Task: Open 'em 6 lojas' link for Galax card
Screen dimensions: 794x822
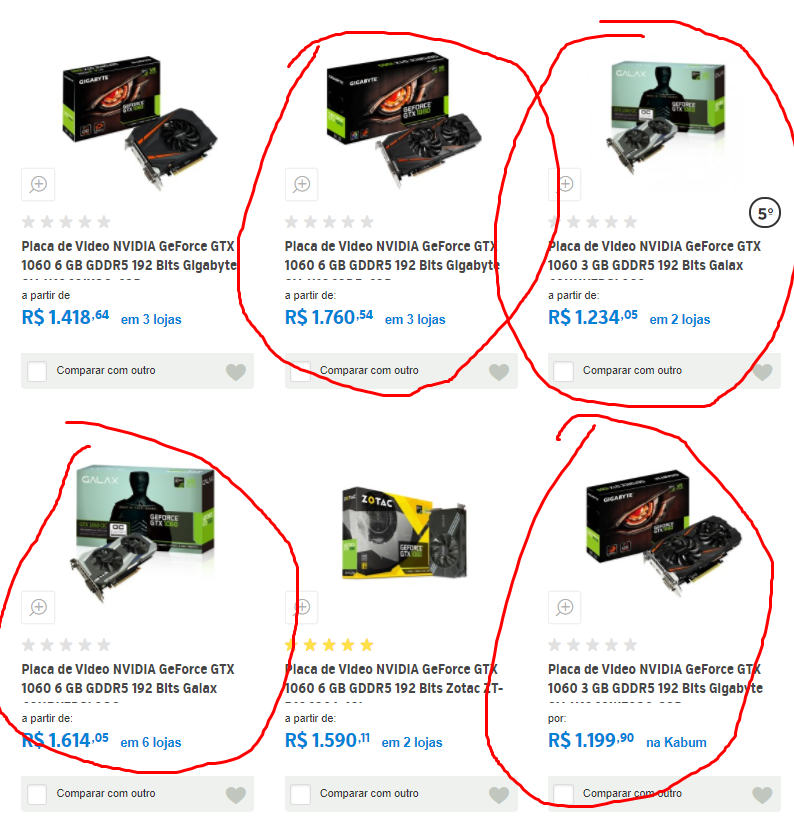Action: (x=151, y=742)
